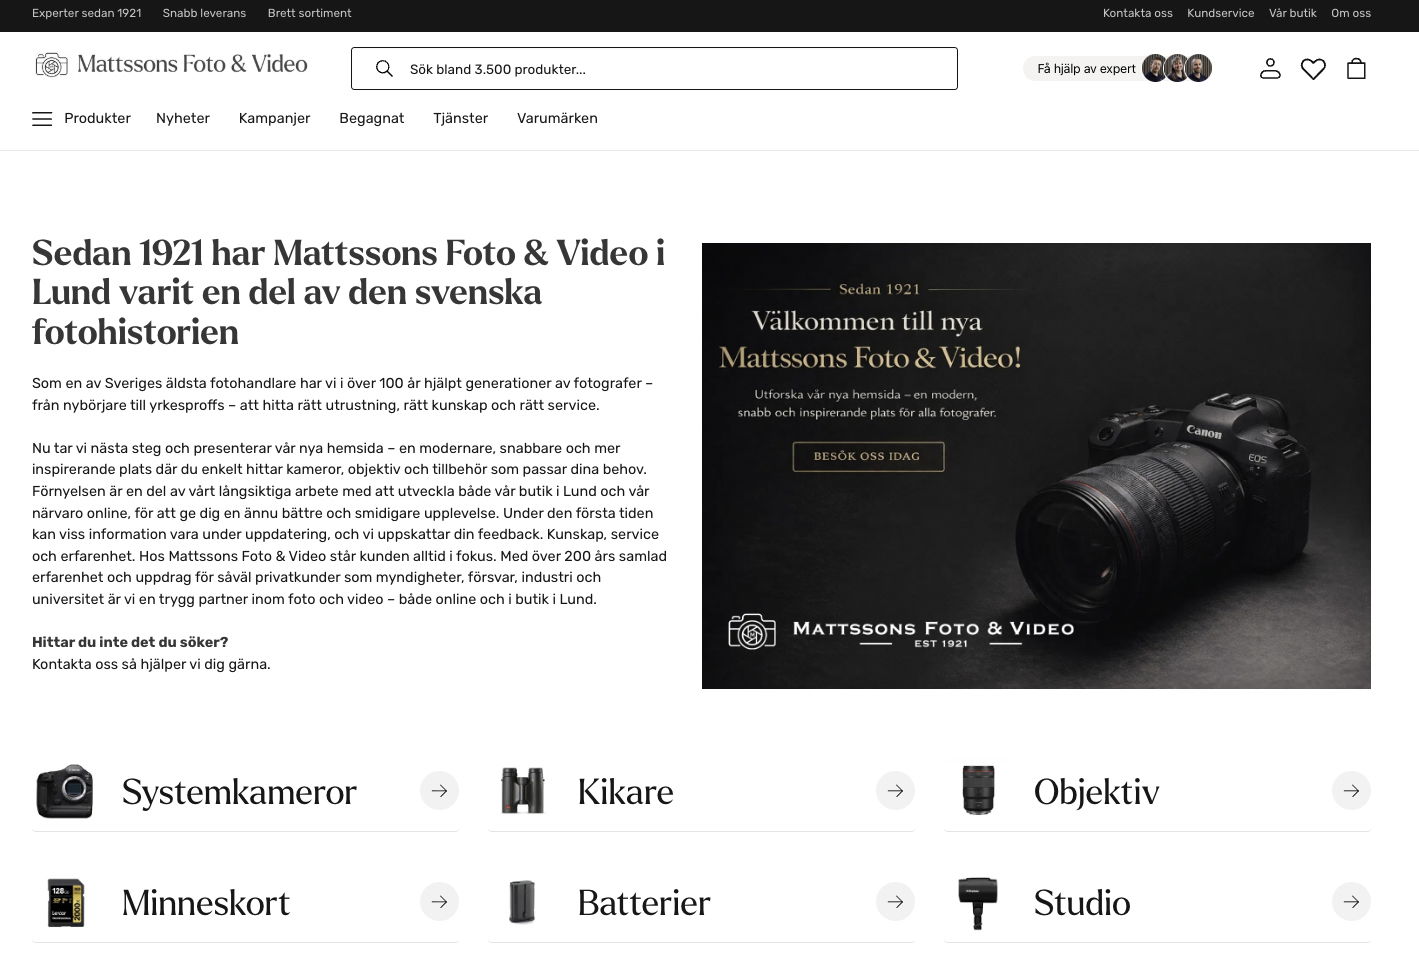Open the Kundservice link

pyautogui.click(x=1220, y=13)
